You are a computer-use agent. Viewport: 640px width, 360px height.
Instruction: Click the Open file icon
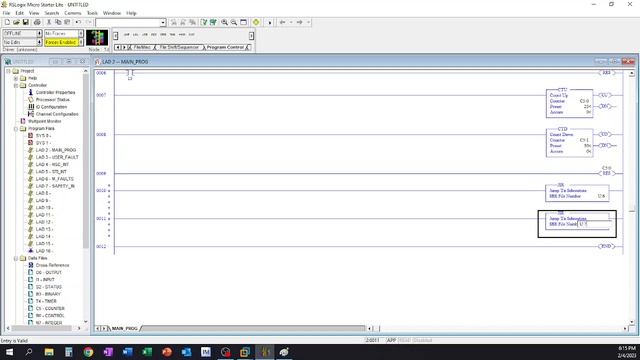click(16, 22)
